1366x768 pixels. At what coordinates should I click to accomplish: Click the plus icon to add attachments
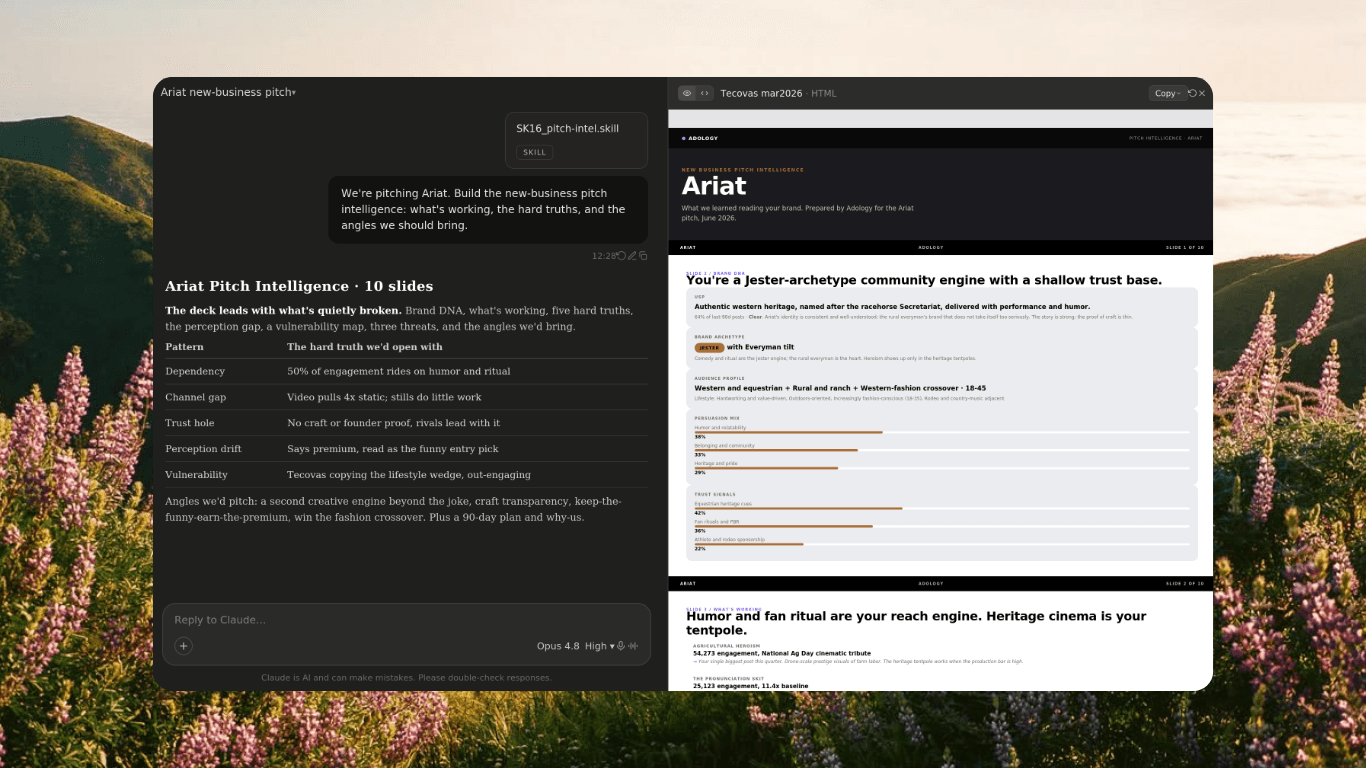pyautogui.click(x=184, y=646)
